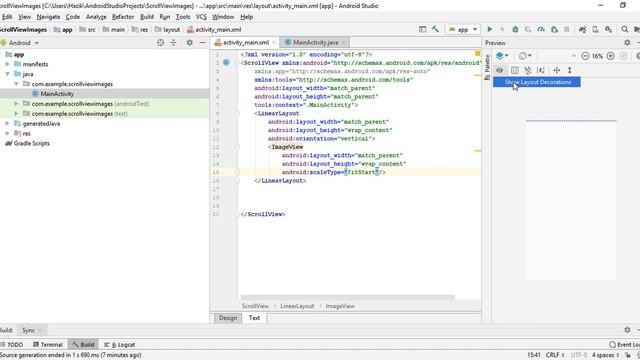Click the class gutter icon beside ScrollView line
This screenshot has height=360, width=640.
tap(226, 62)
